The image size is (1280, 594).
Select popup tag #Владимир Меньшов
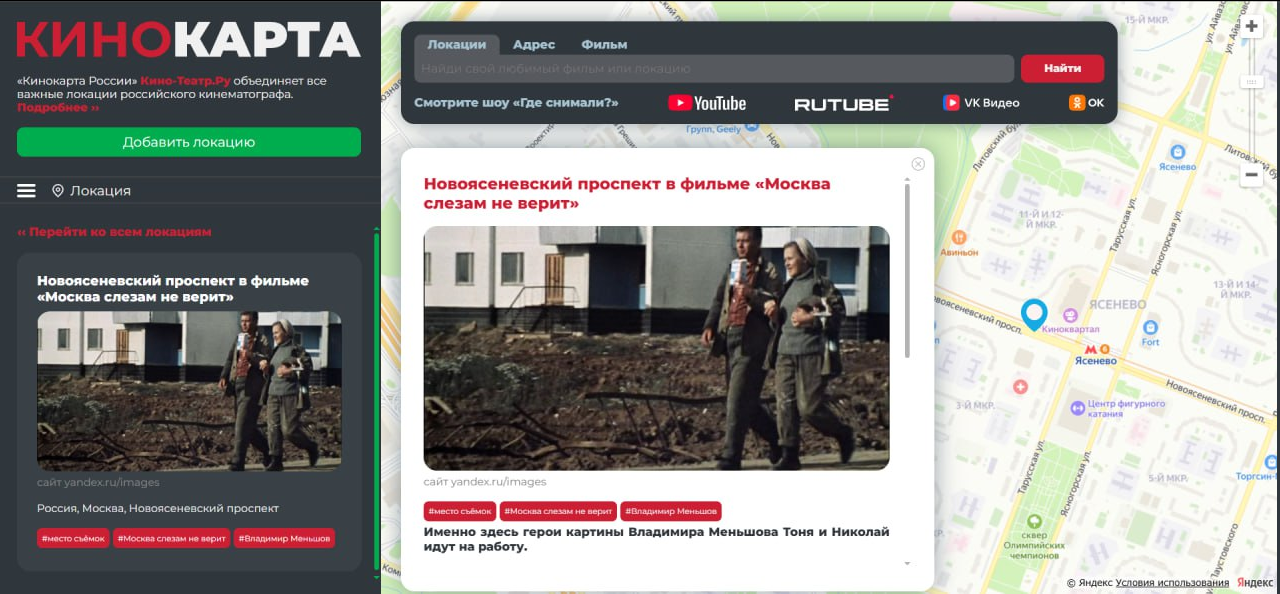(x=671, y=511)
